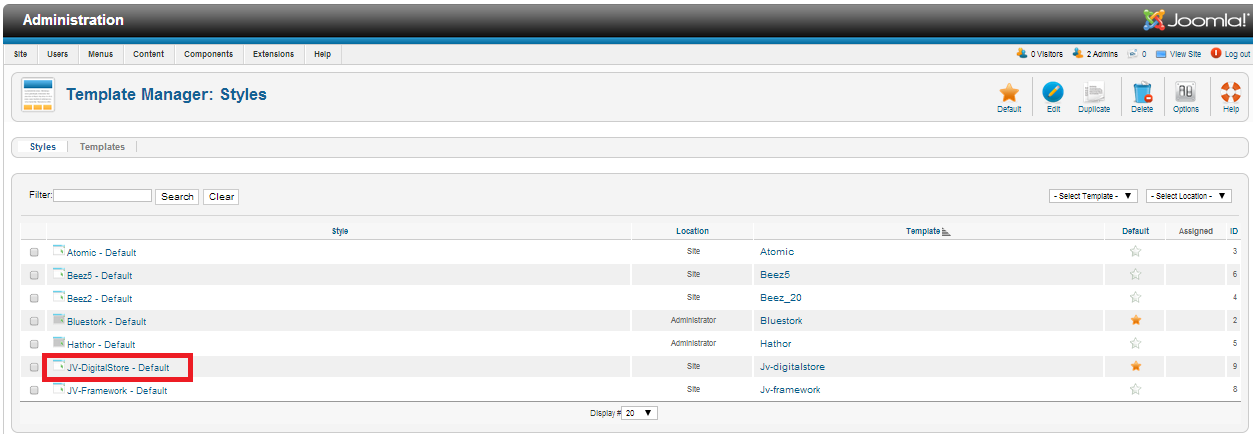Open the Jv-digitalstore template link
Screen dimensions: 1253x440
tap(792, 367)
